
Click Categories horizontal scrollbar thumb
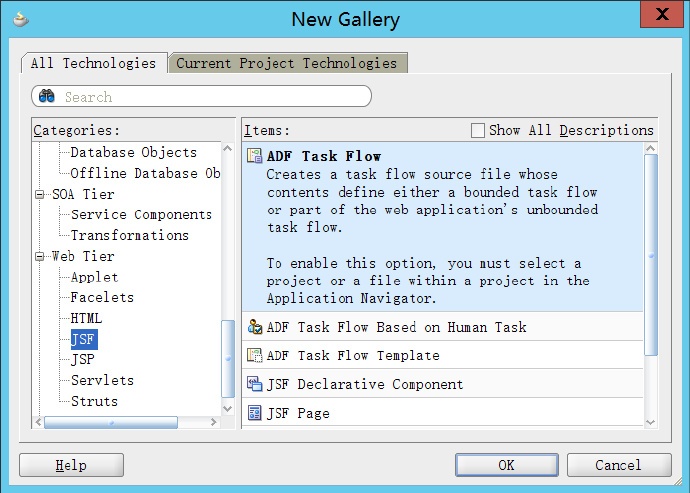tap(111, 423)
